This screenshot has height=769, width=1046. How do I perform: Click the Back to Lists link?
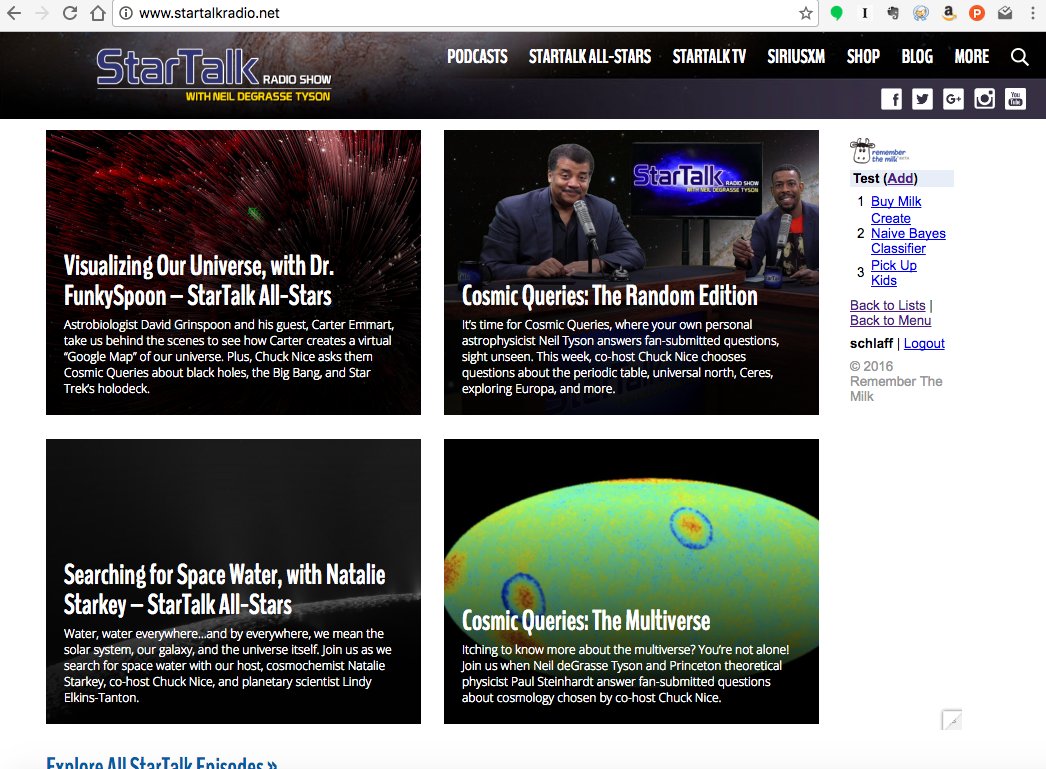pos(887,305)
